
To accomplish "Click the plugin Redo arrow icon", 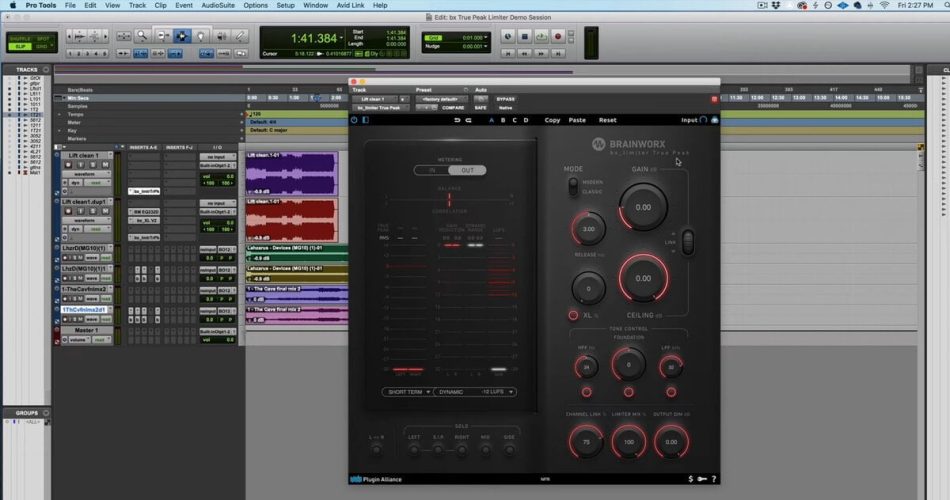I will [468, 120].
